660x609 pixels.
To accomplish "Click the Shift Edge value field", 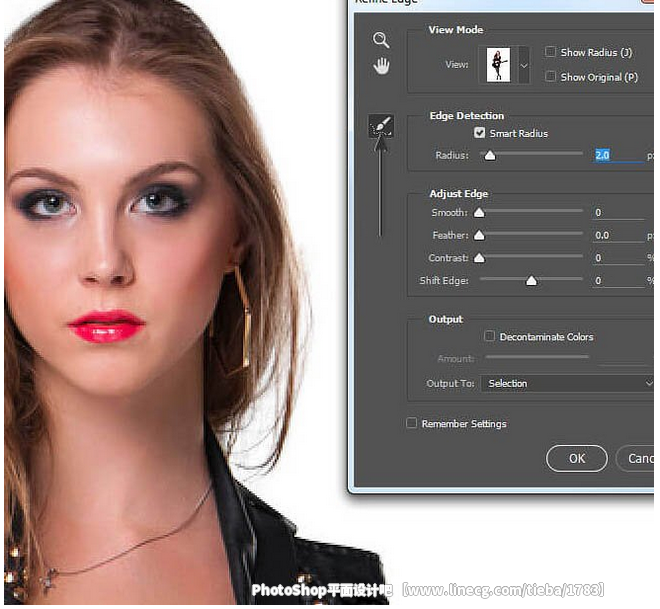I will pyautogui.click(x=618, y=280).
